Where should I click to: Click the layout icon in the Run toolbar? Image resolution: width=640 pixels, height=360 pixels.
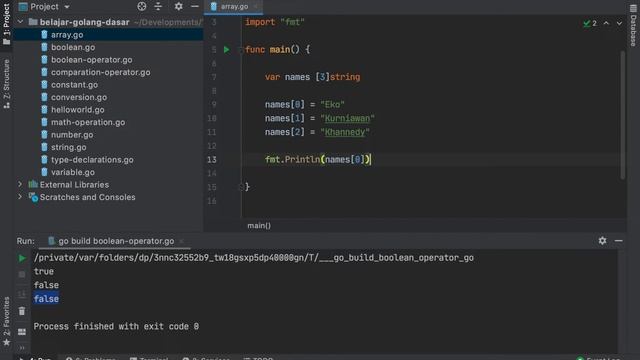22,332
